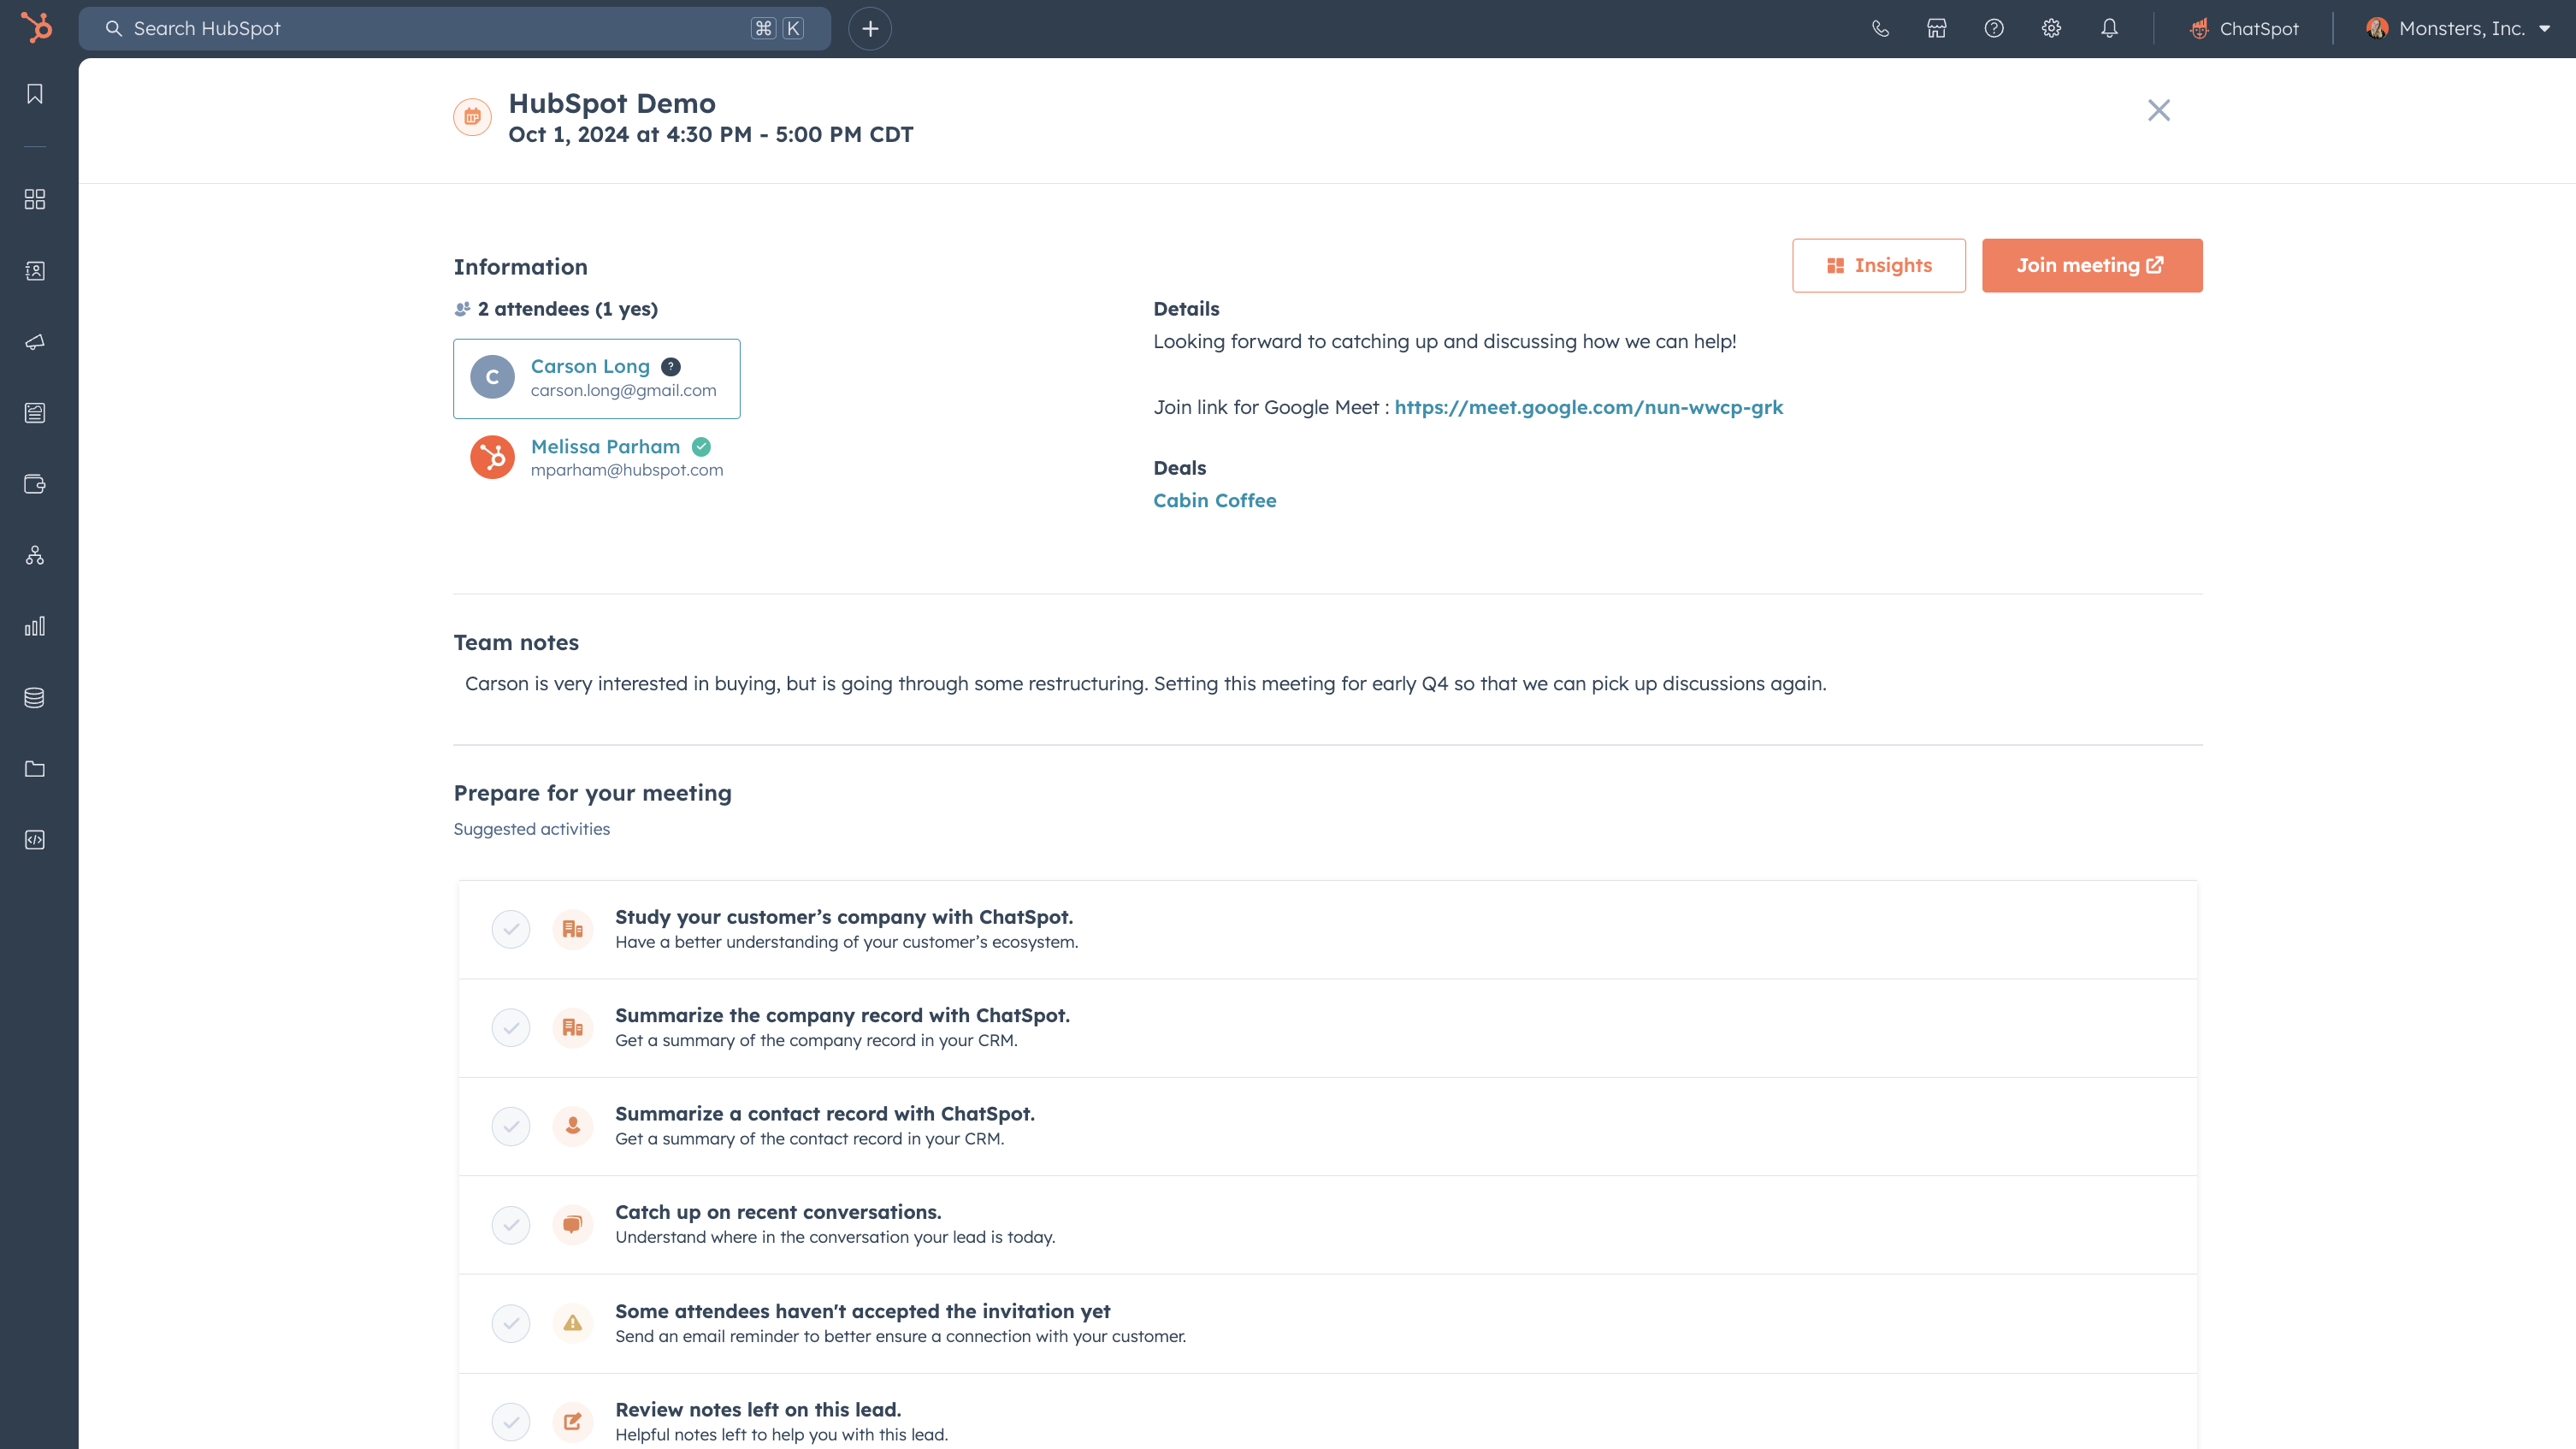
Task: Check off attendees haven't accepted invitation activity
Action: pos(511,1323)
